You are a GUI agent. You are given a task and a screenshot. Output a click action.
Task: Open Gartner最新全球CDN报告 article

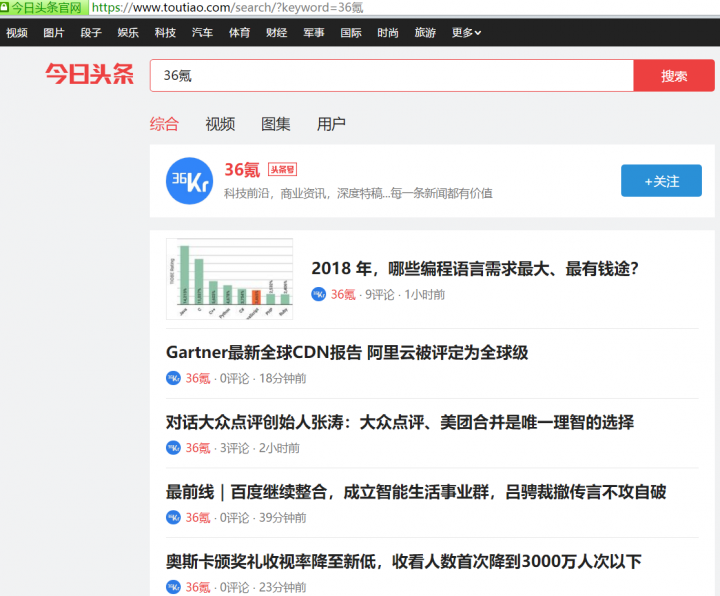347,353
